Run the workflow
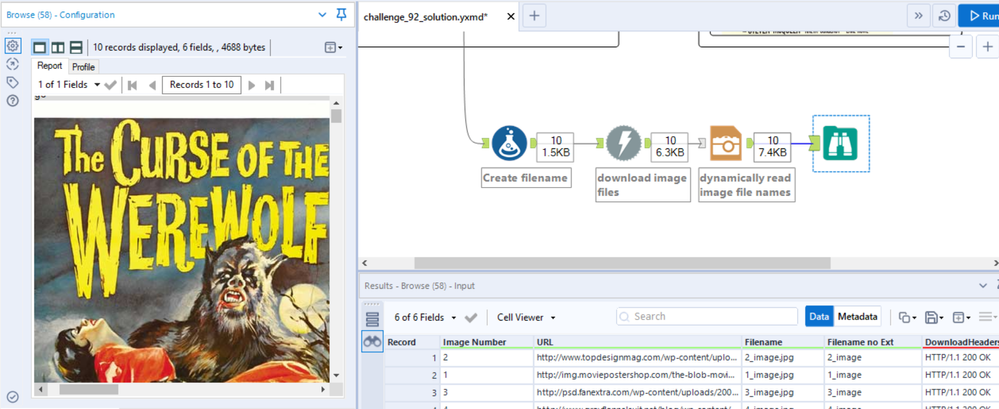 pyautogui.click(x=979, y=16)
